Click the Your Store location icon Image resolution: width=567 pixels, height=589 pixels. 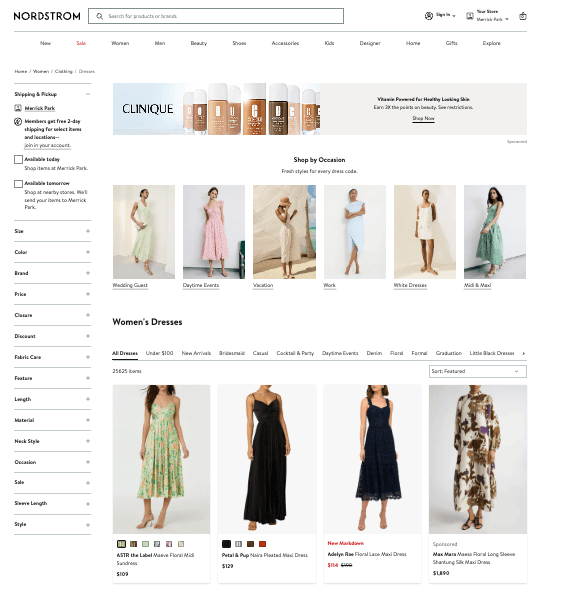470,16
